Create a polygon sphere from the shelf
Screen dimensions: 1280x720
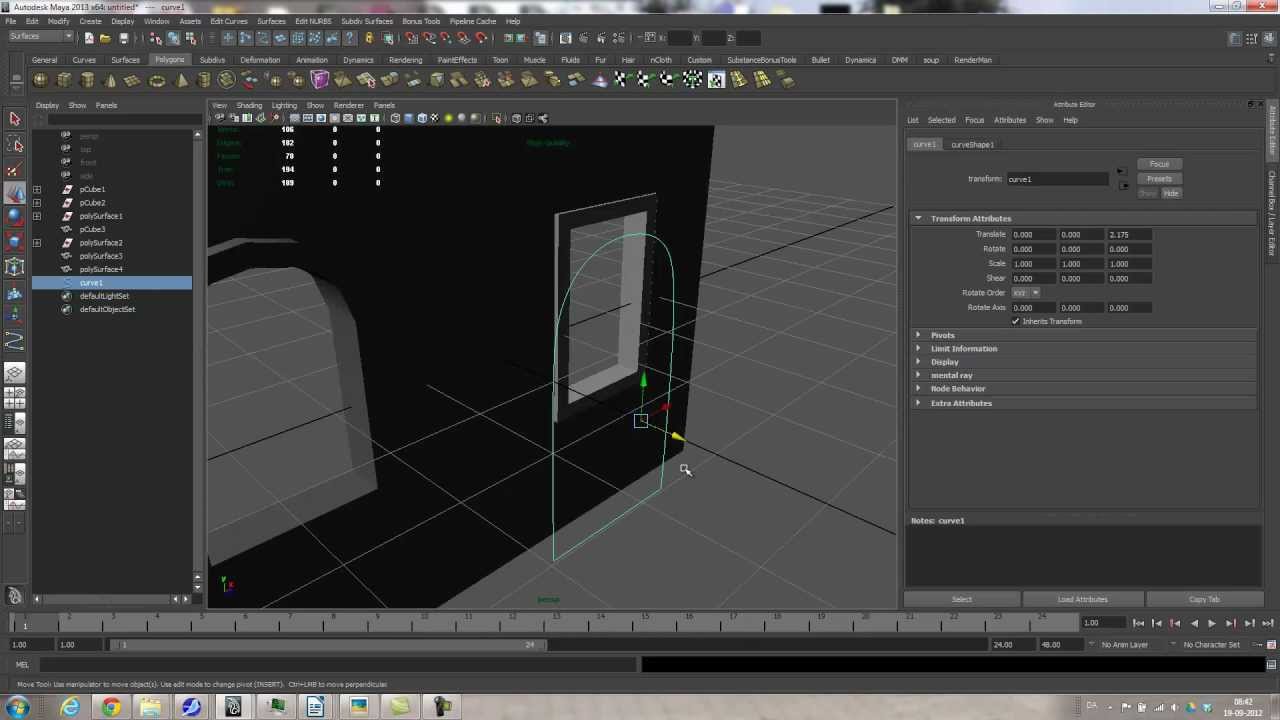point(41,80)
